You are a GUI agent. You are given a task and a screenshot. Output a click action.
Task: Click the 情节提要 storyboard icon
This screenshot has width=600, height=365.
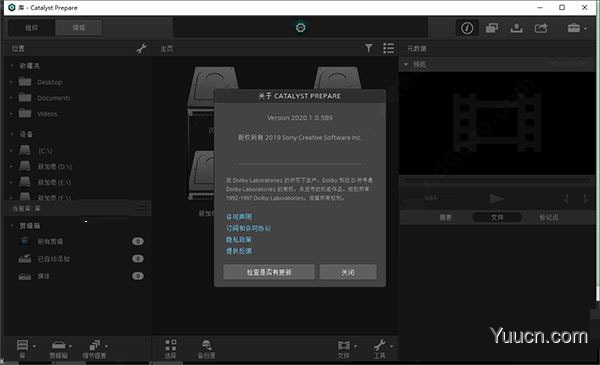point(95,345)
